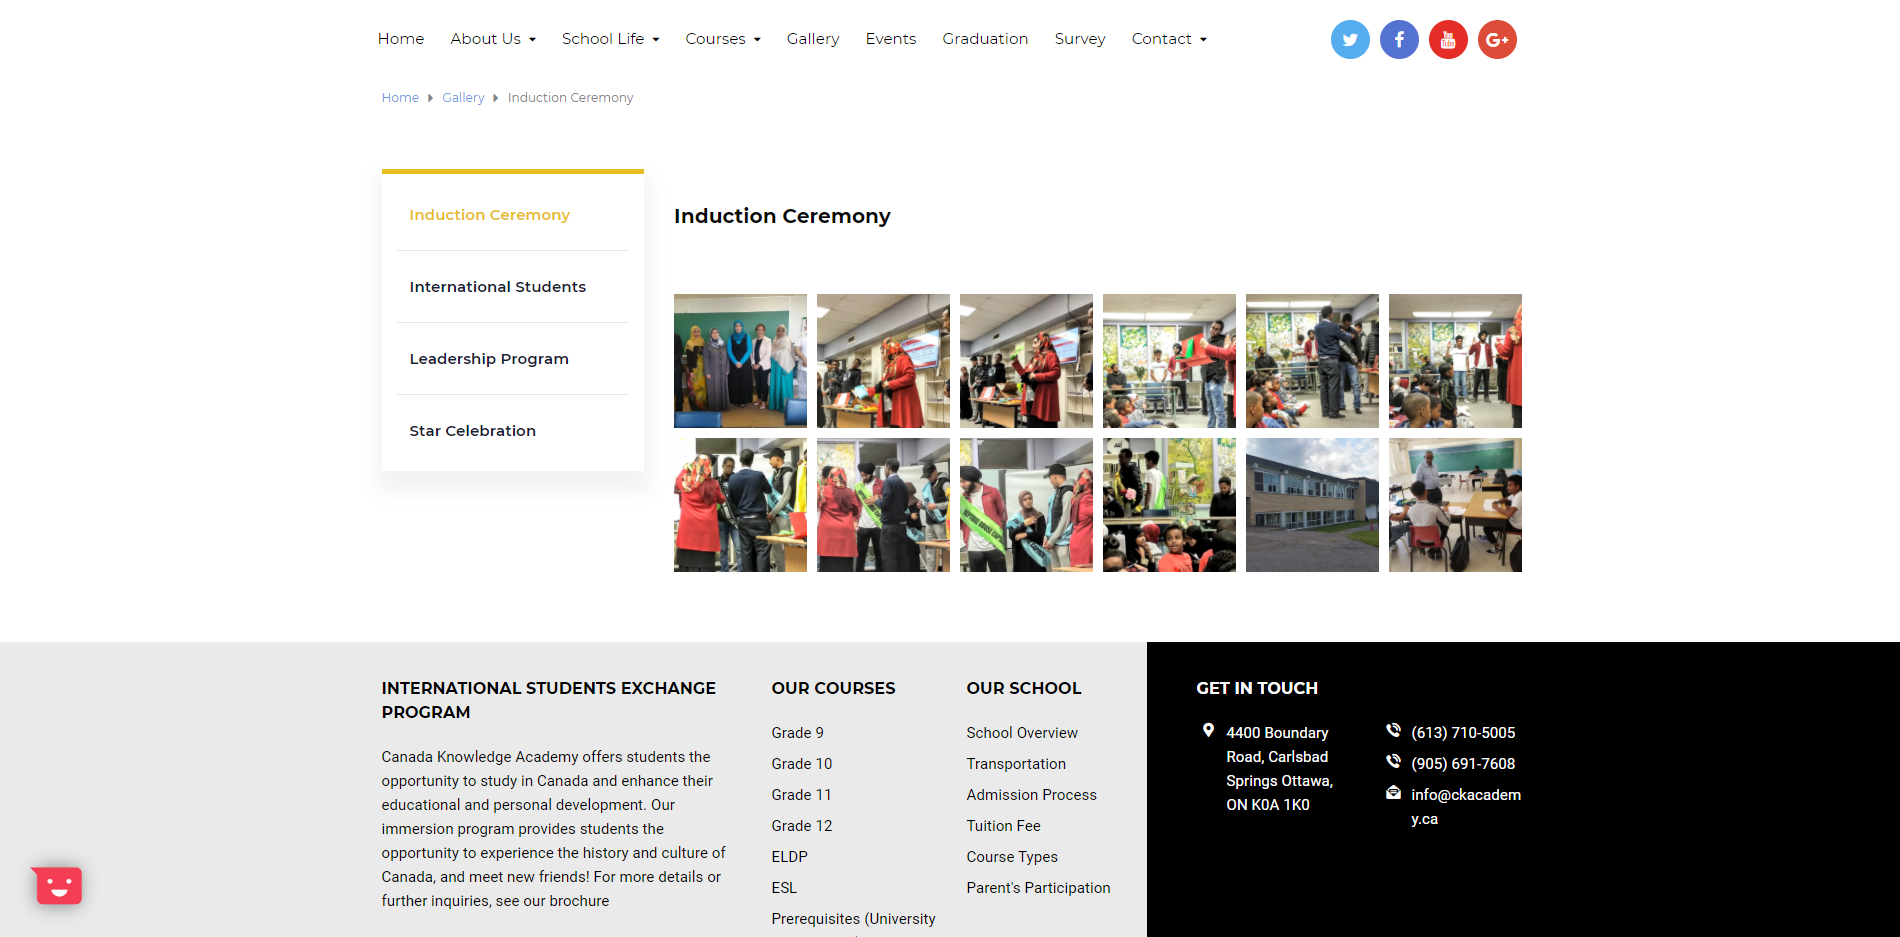Click Home in the breadcrumb trail

400,98
